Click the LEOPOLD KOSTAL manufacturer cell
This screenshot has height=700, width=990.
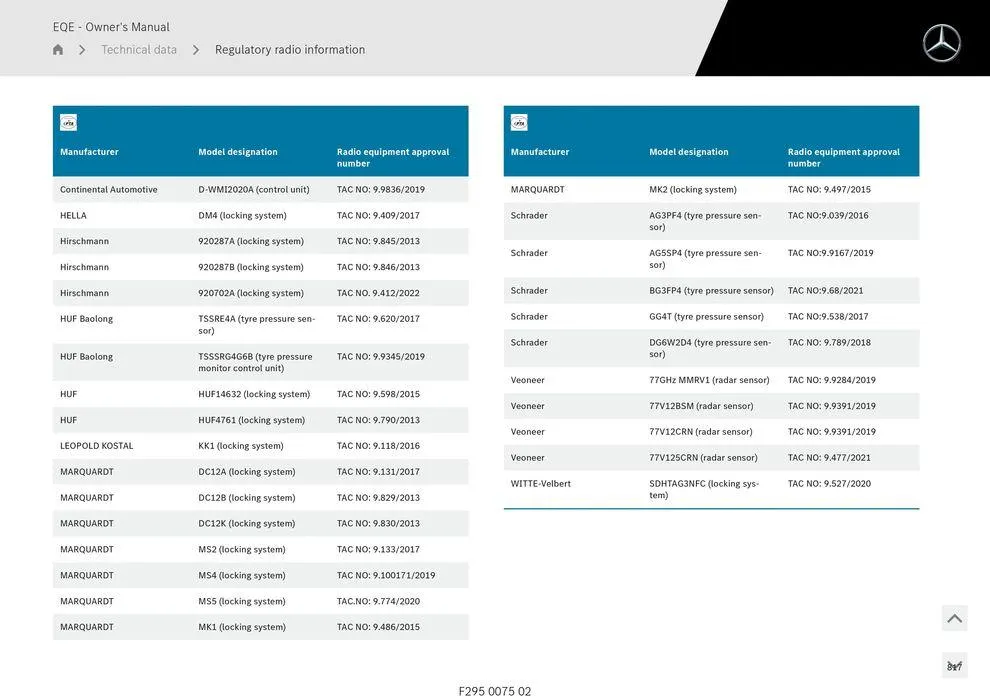[x=96, y=446]
